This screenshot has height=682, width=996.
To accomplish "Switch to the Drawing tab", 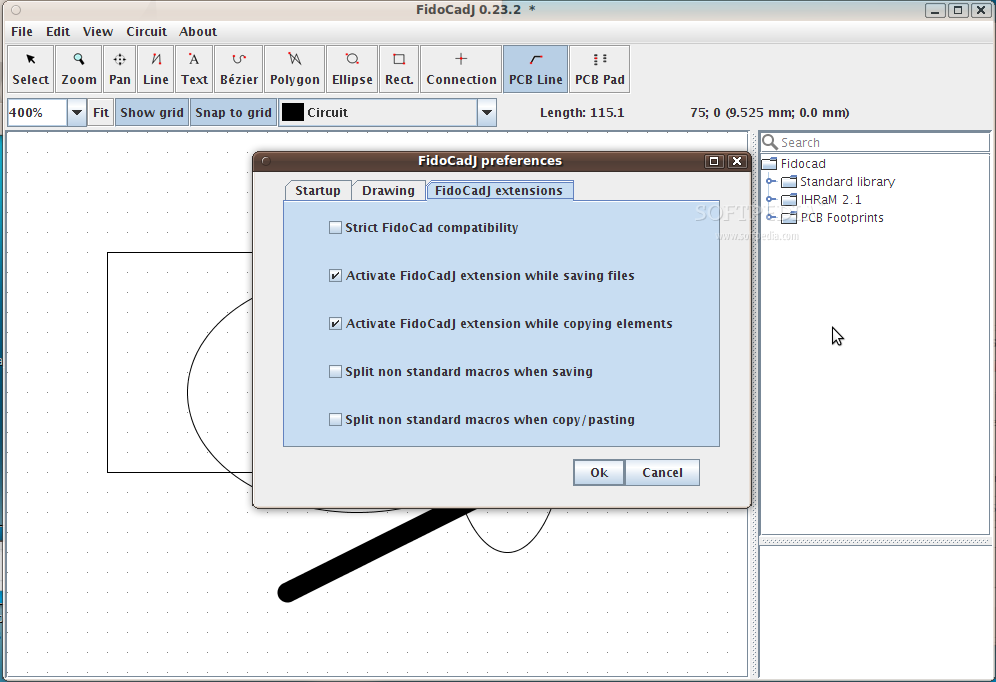I will coord(388,191).
